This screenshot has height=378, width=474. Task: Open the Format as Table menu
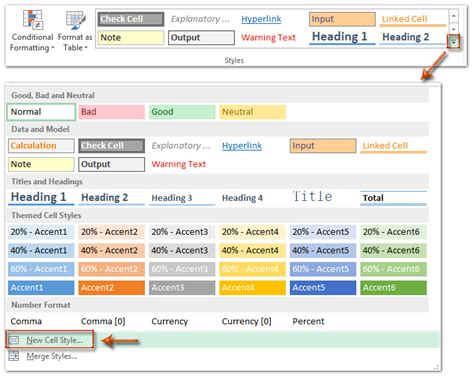(75, 31)
